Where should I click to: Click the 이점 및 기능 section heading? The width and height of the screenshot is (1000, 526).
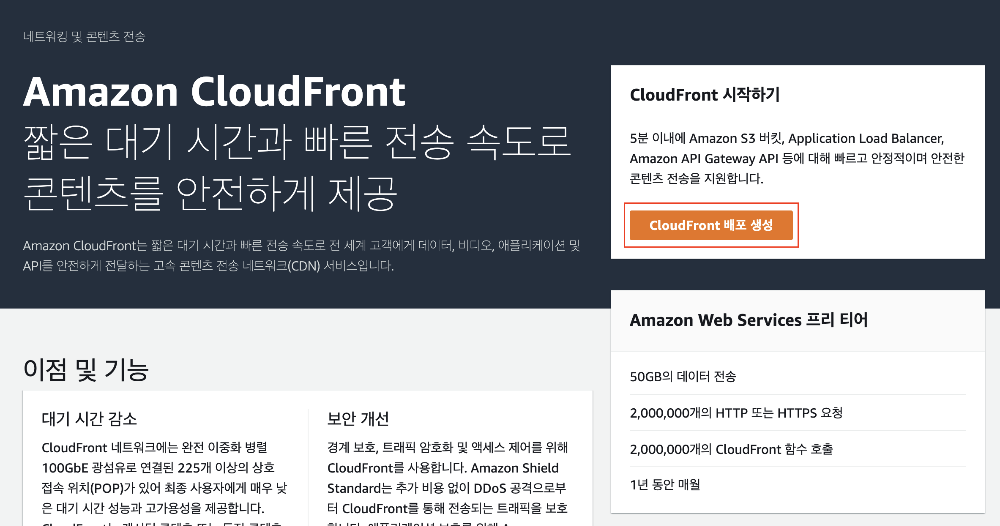click(86, 369)
